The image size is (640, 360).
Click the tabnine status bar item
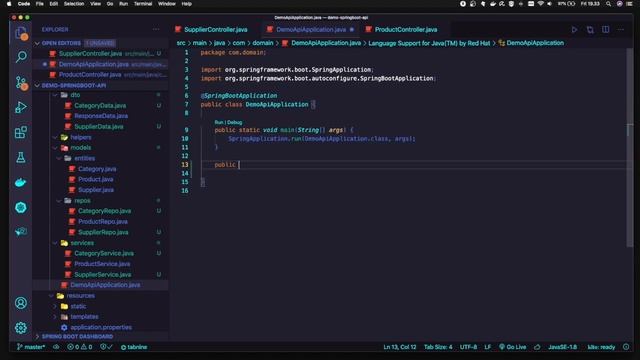pos(134,347)
